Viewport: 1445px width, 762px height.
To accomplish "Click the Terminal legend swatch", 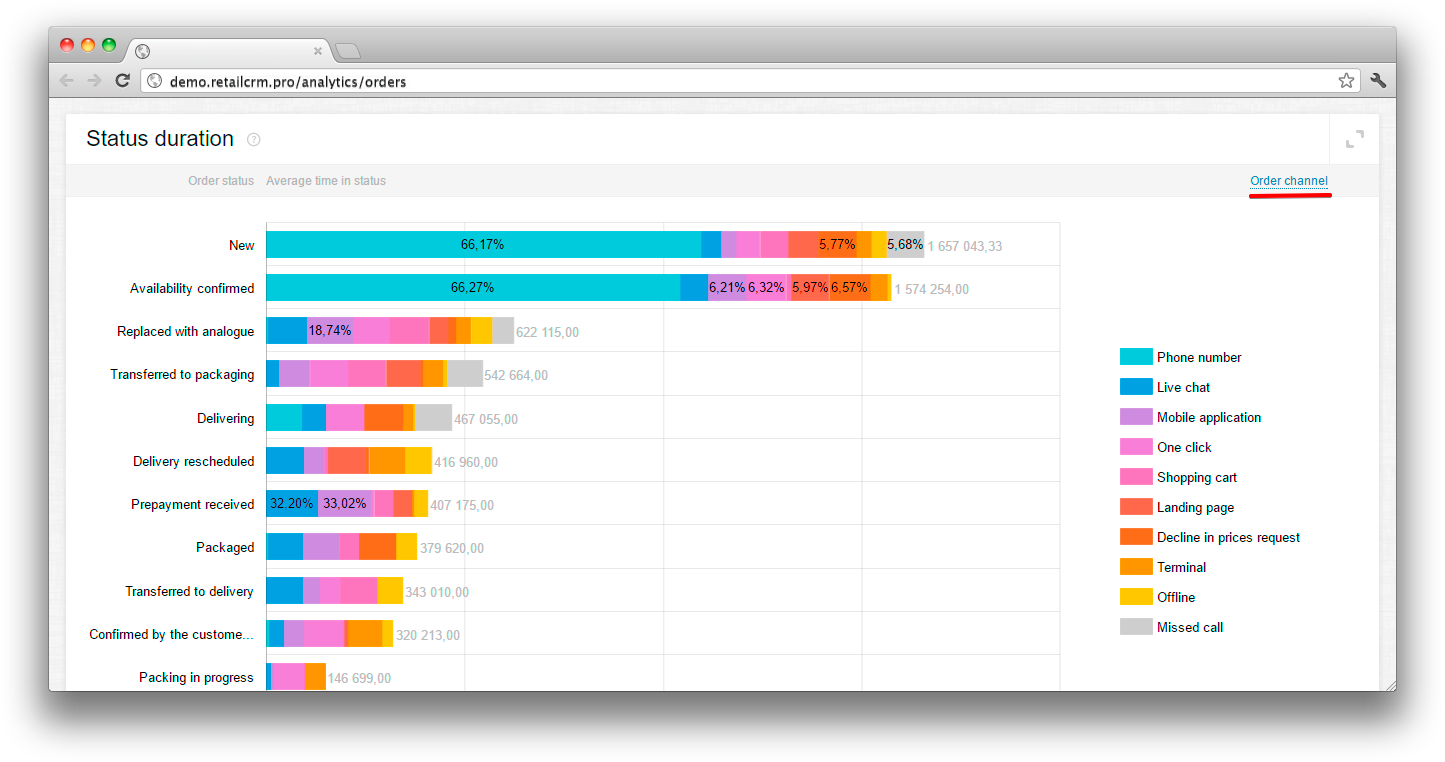I will pyautogui.click(x=1136, y=567).
